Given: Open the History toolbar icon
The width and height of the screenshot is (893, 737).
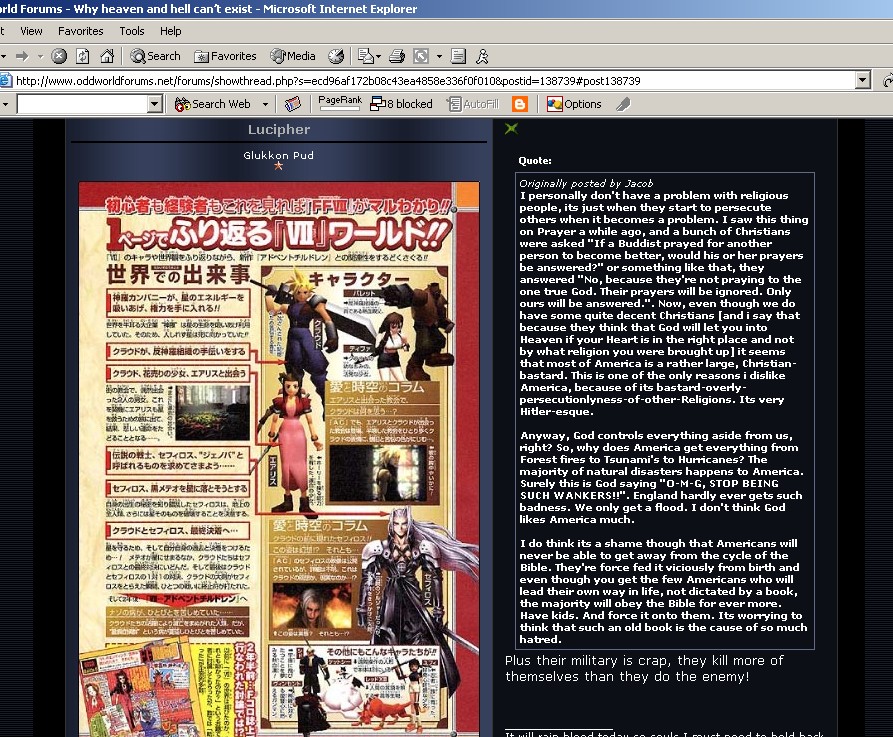Looking at the screenshot, I should 336,57.
